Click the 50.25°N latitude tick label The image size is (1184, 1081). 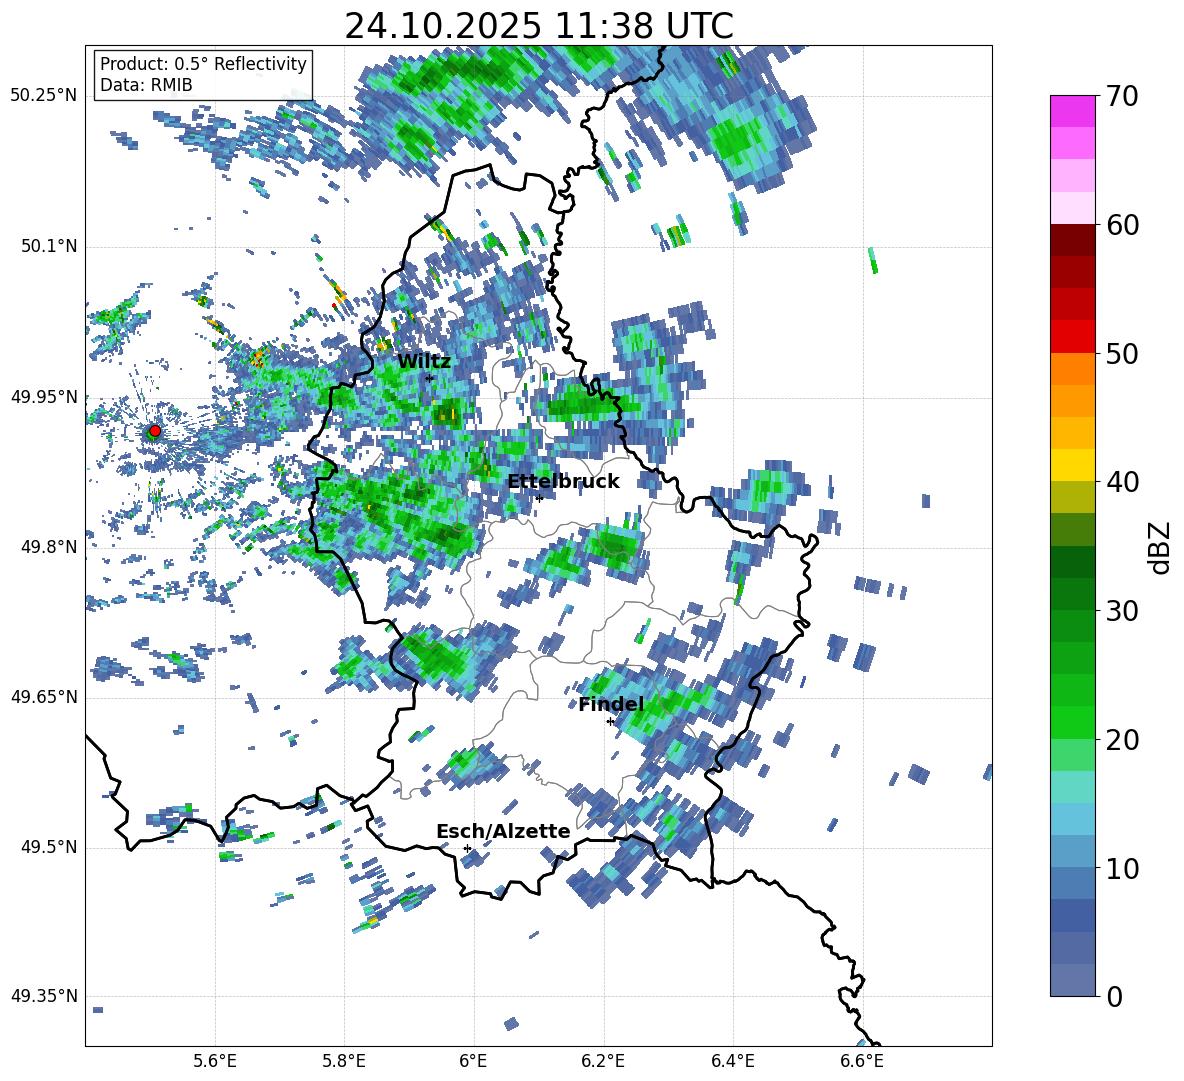(x=43, y=96)
